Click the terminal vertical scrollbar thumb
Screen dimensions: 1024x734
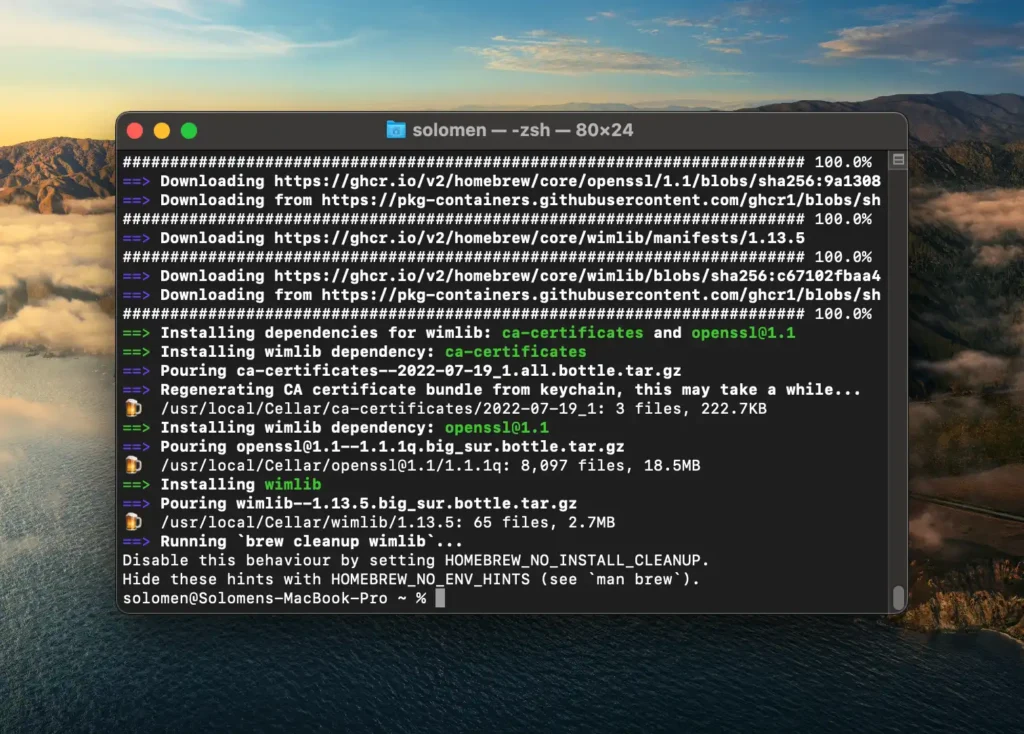[899, 597]
